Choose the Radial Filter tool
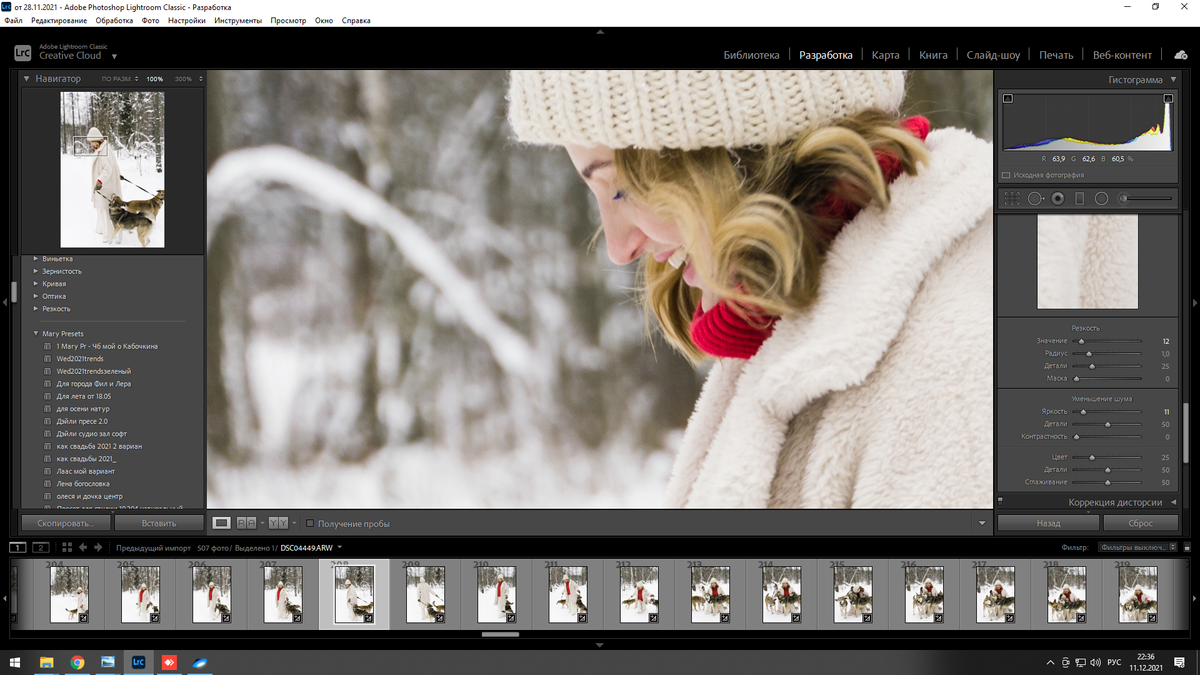Viewport: 1200px width, 675px height. tap(1101, 198)
